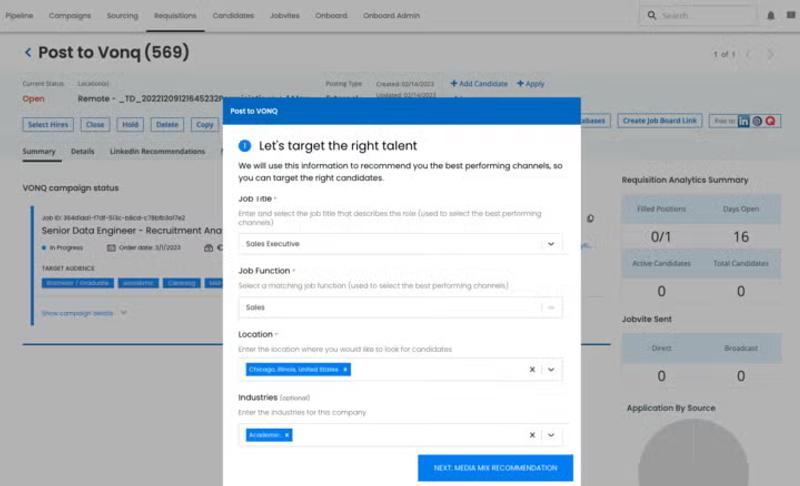Clear all industries with X icon
Screen dimensions: 800x486
click(532, 435)
